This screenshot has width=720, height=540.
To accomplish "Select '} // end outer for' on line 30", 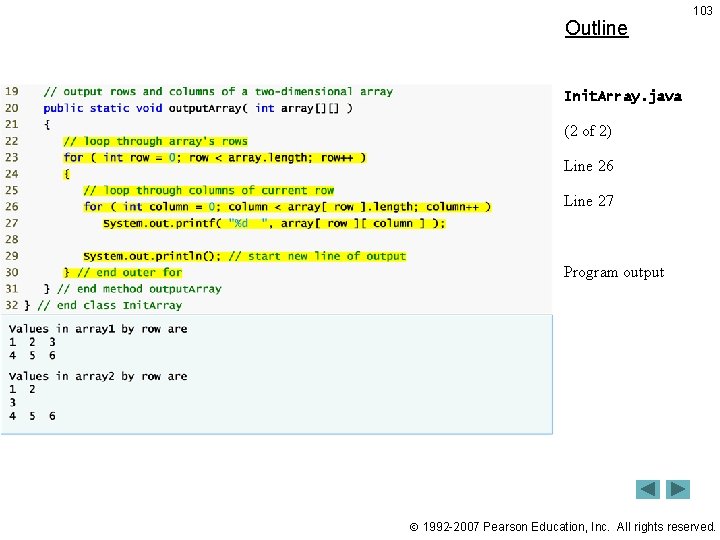I will [x=123, y=272].
